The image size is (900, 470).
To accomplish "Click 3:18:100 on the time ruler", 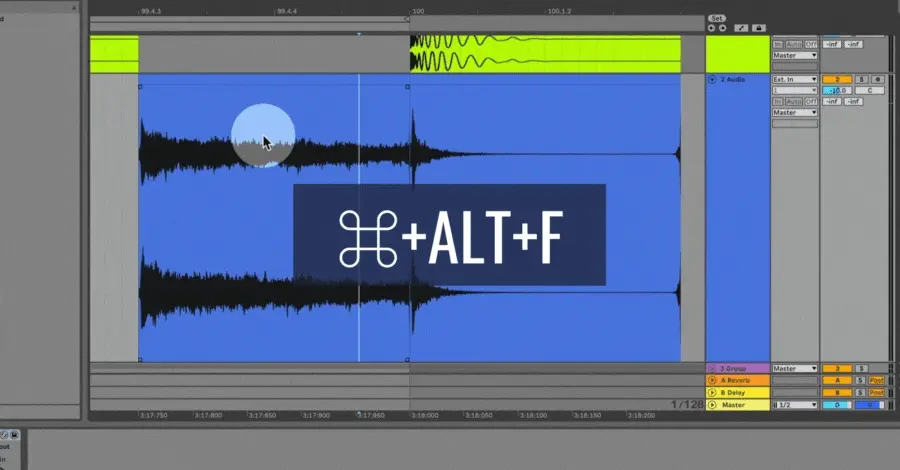I will pyautogui.click(x=533, y=415).
